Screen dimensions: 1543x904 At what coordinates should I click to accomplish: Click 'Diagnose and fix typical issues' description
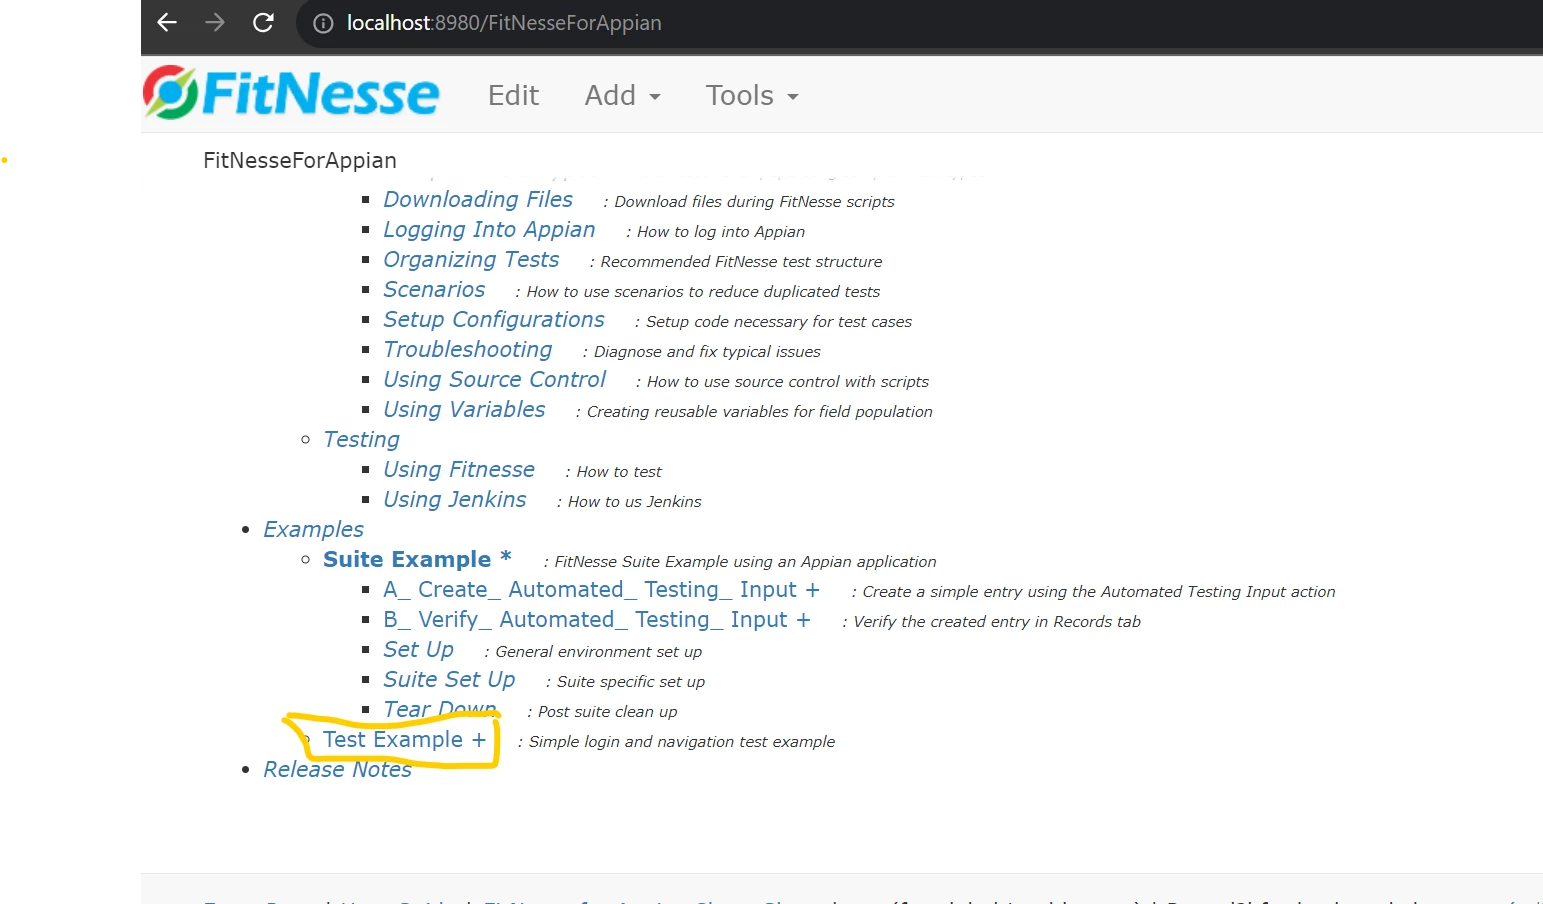(x=707, y=352)
